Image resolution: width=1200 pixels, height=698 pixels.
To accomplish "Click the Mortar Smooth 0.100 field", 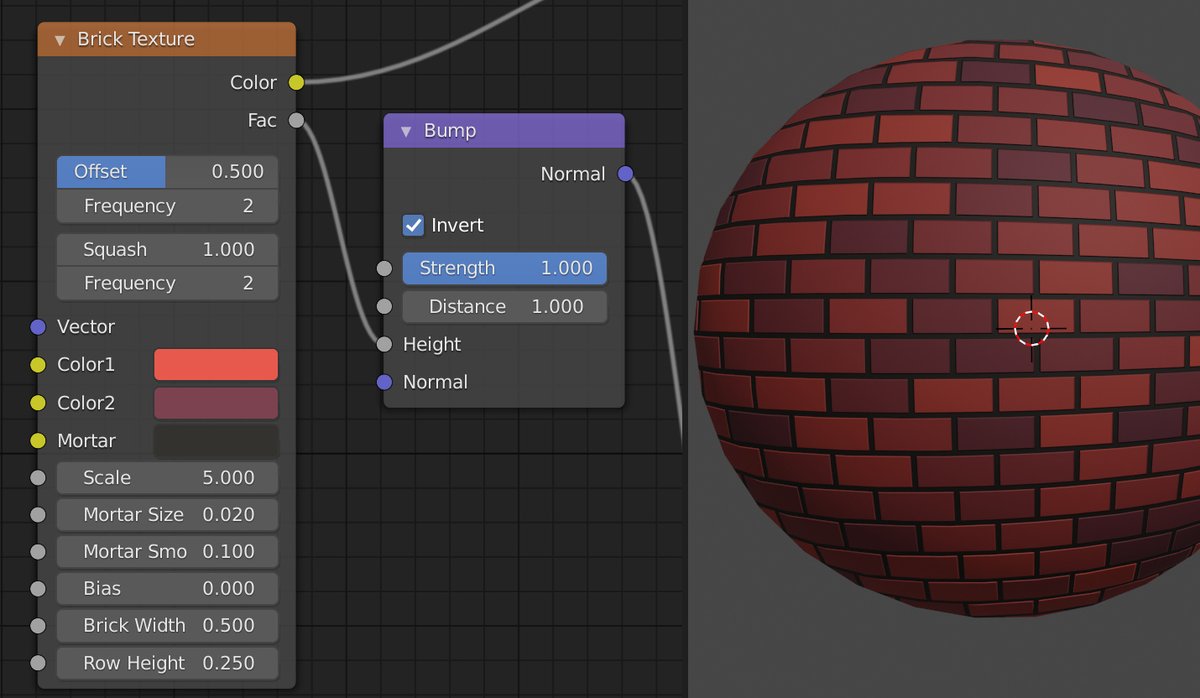I will pyautogui.click(x=167, y=552).
